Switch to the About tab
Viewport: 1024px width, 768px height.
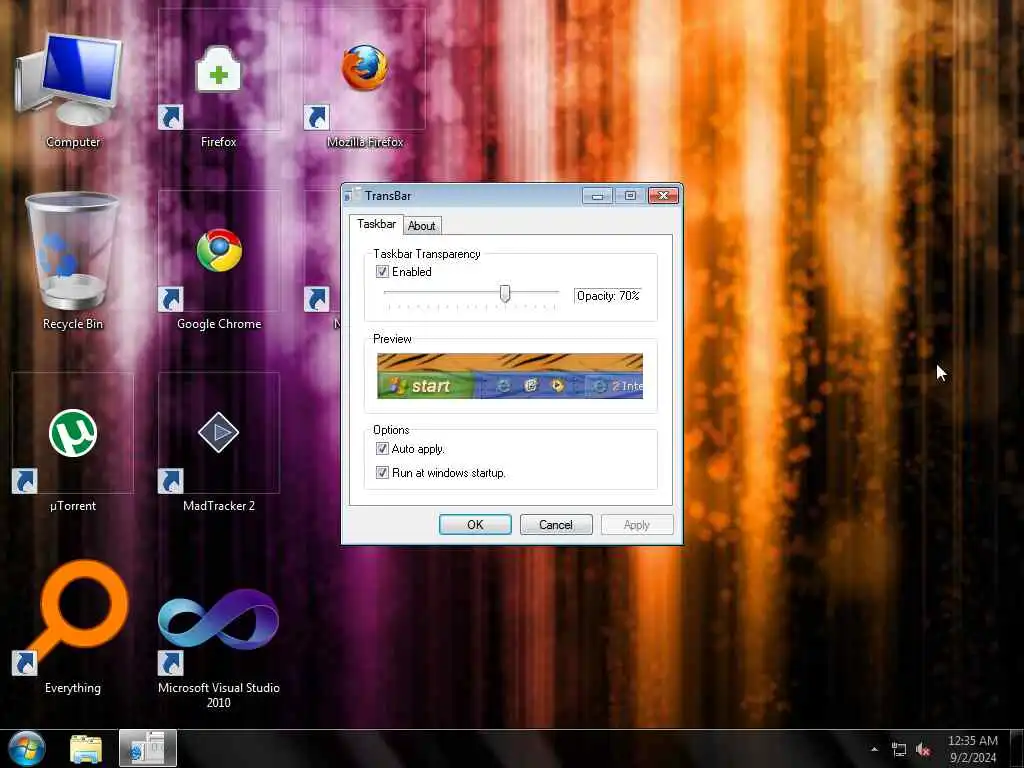pos(422,226)
